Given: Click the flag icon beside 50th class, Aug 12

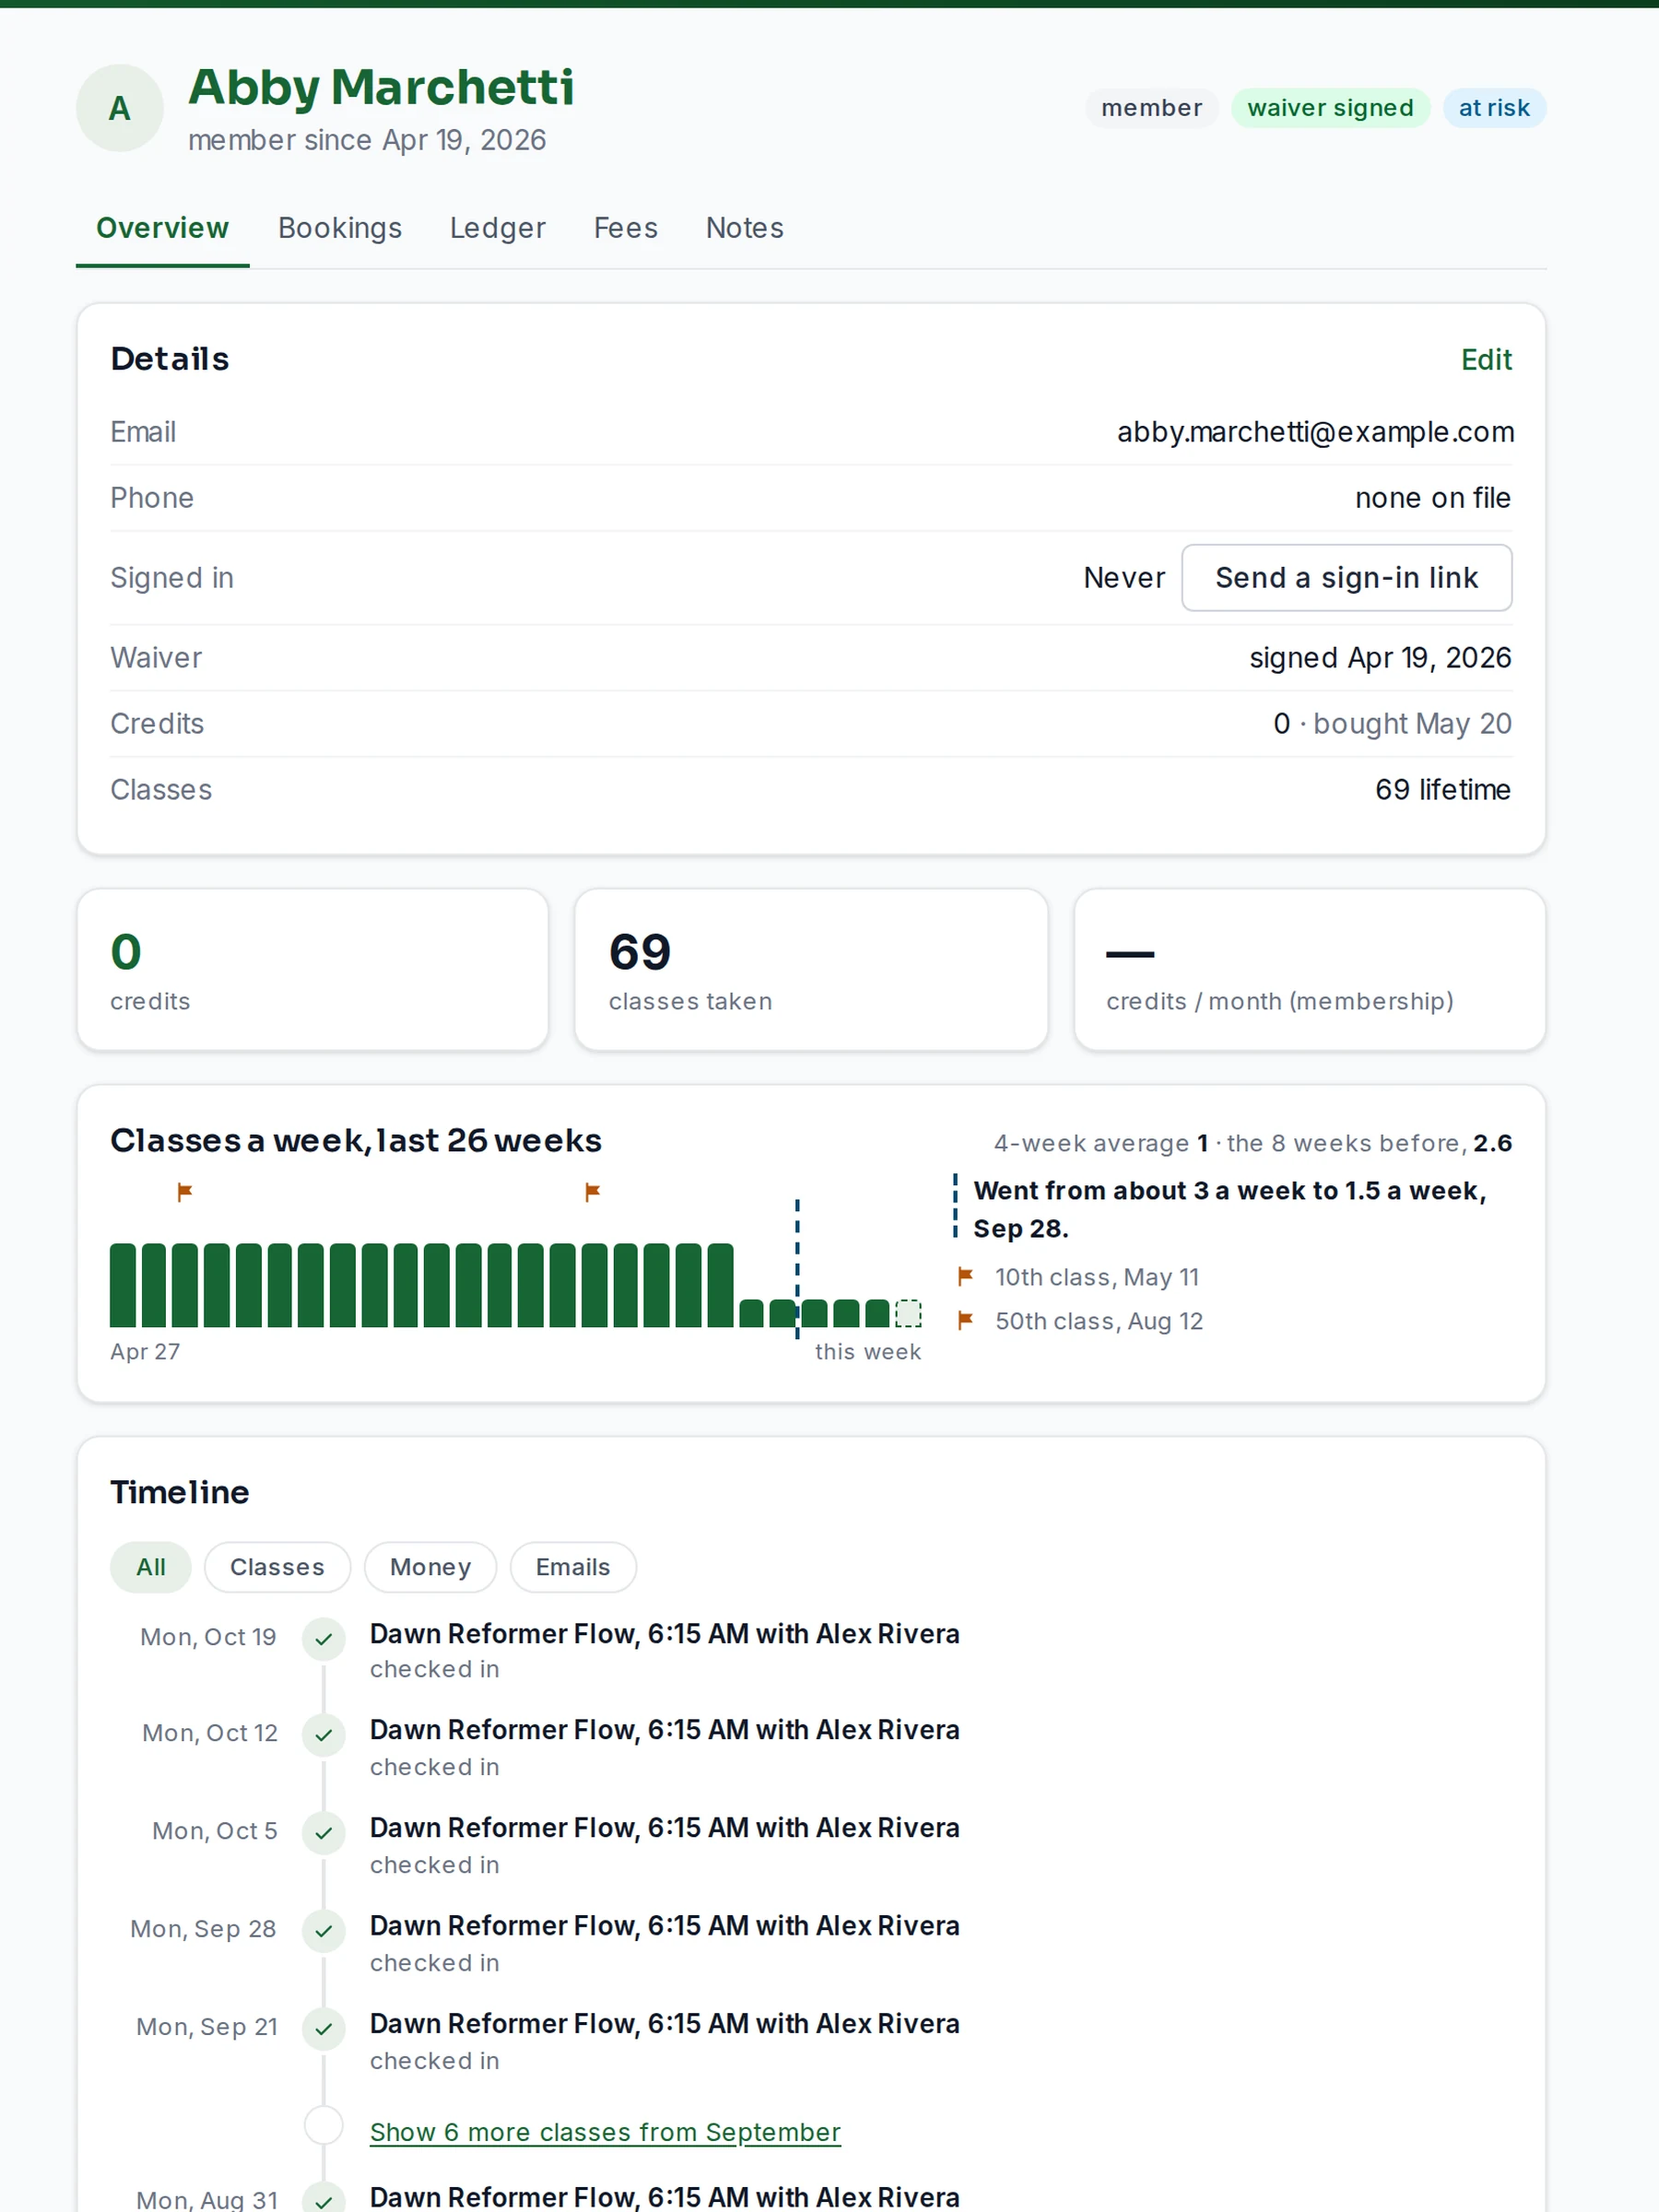Looking at the screenshot, I should coord(965,1320).
